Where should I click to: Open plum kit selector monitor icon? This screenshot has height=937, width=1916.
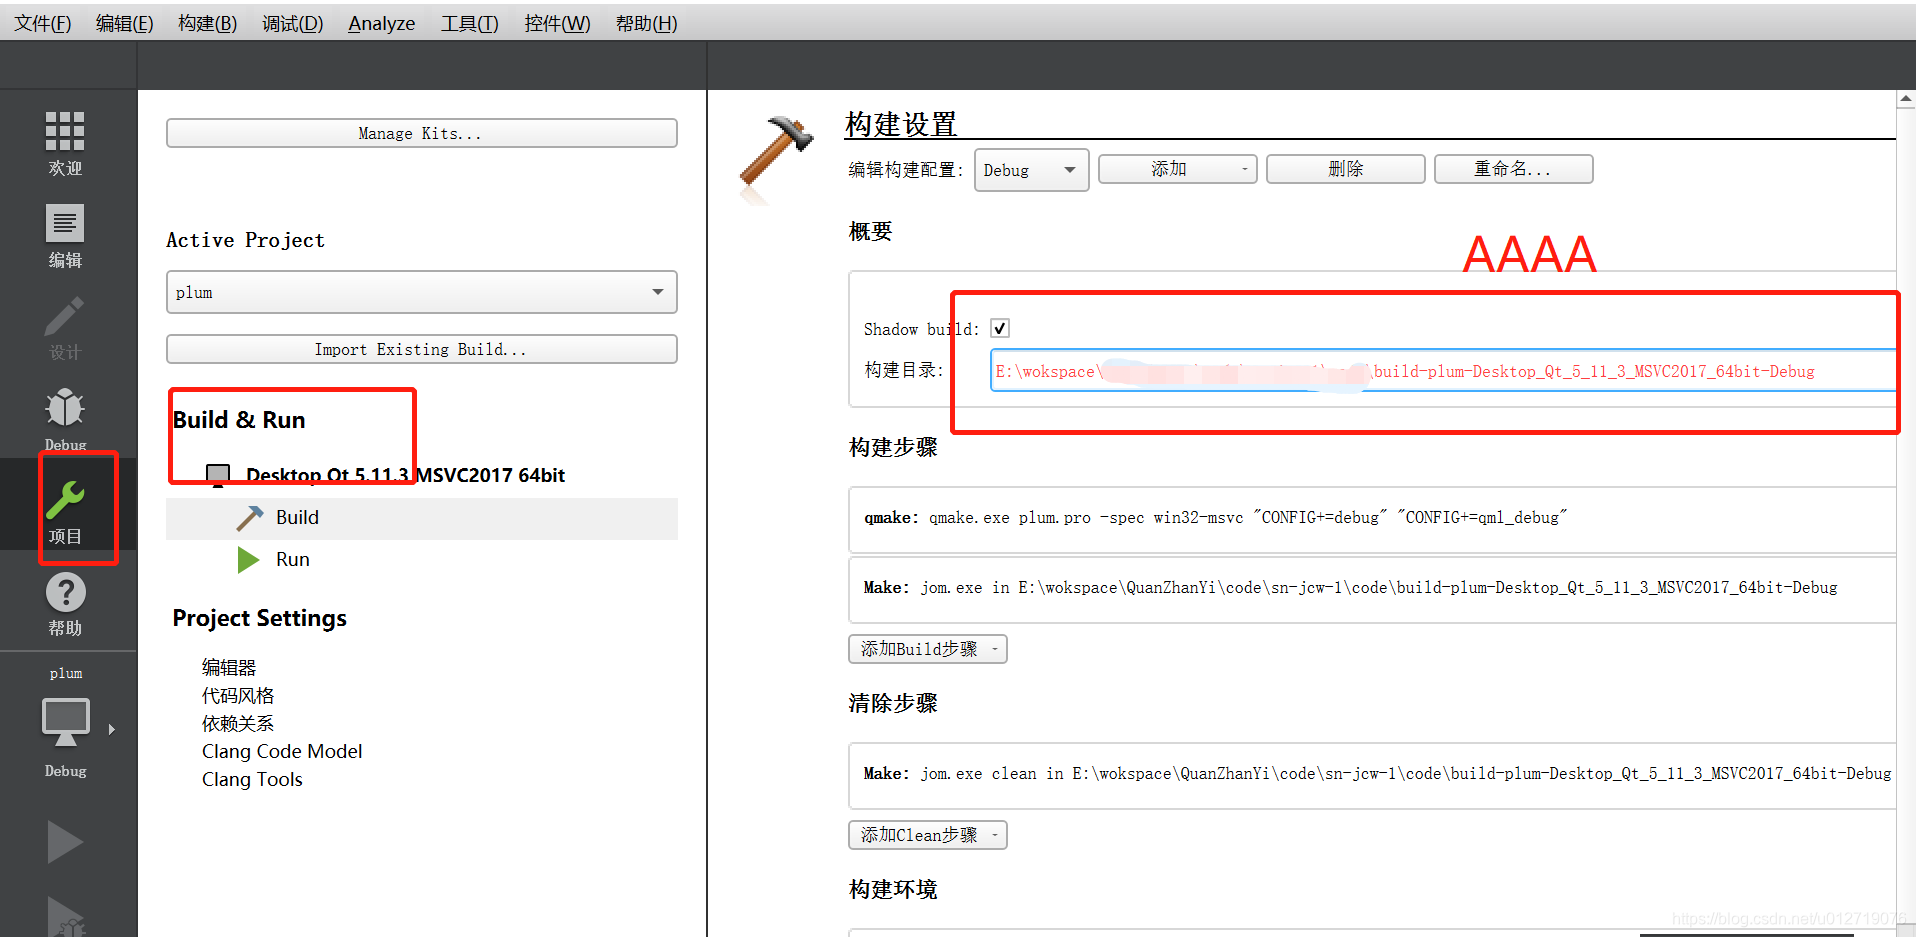[65, 722]
